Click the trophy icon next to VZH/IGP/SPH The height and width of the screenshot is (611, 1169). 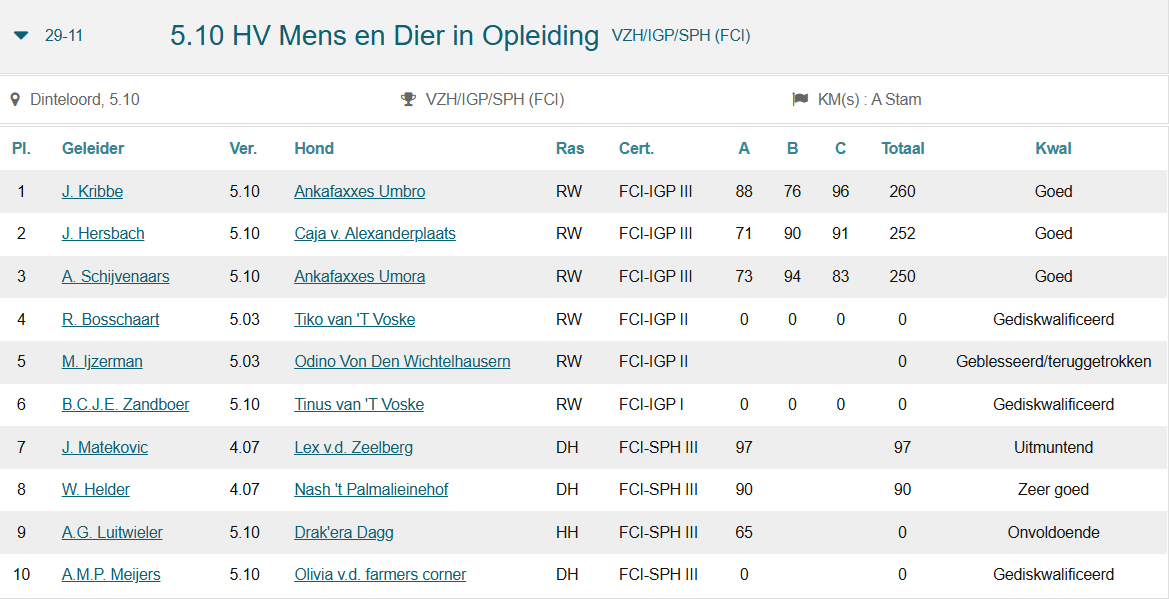coord(408,100)
